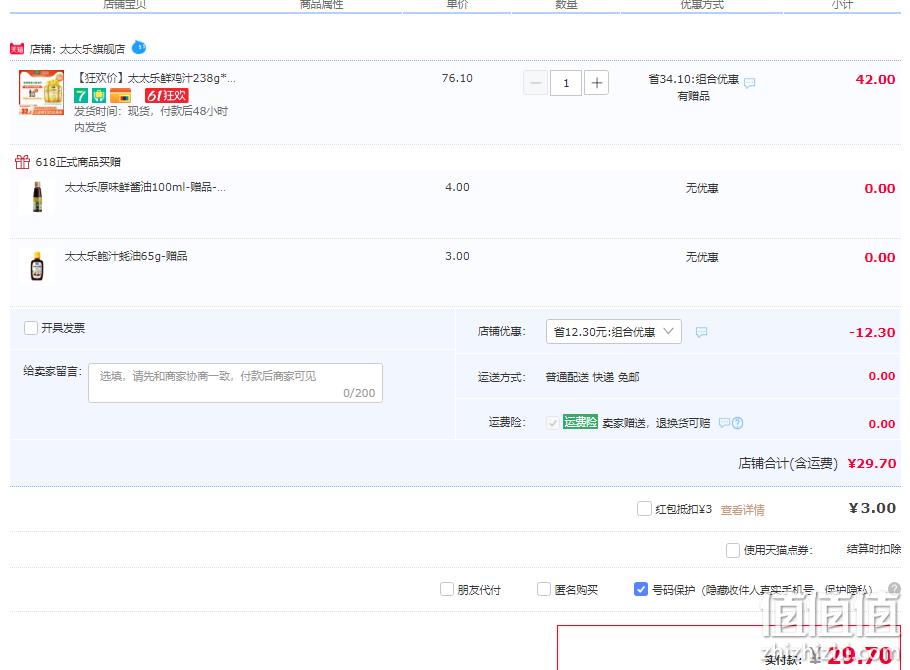Open product link 【狂欢价】太太乐鲜鸡汁238g
910x670 pixels.
tap(156, 78)
